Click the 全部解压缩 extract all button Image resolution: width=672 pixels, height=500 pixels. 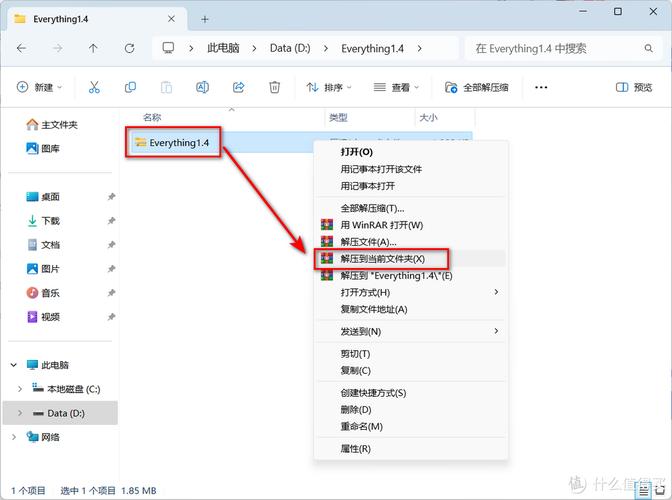pos(477,88)
